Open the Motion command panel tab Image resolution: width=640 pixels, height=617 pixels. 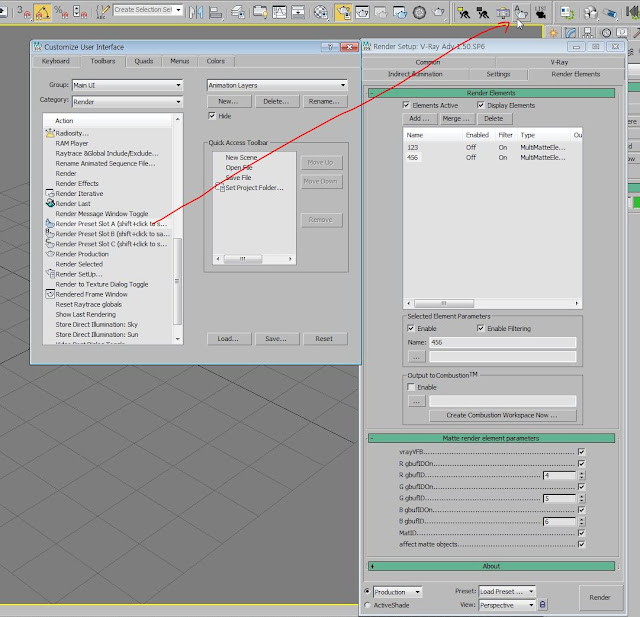606,33
